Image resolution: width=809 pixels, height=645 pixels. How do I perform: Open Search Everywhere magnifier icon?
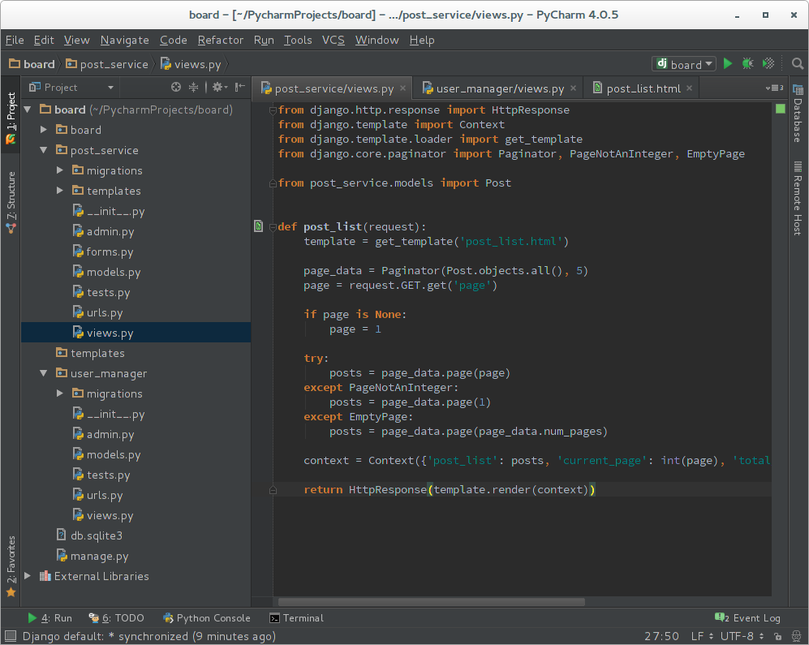[x=797, y=63]
